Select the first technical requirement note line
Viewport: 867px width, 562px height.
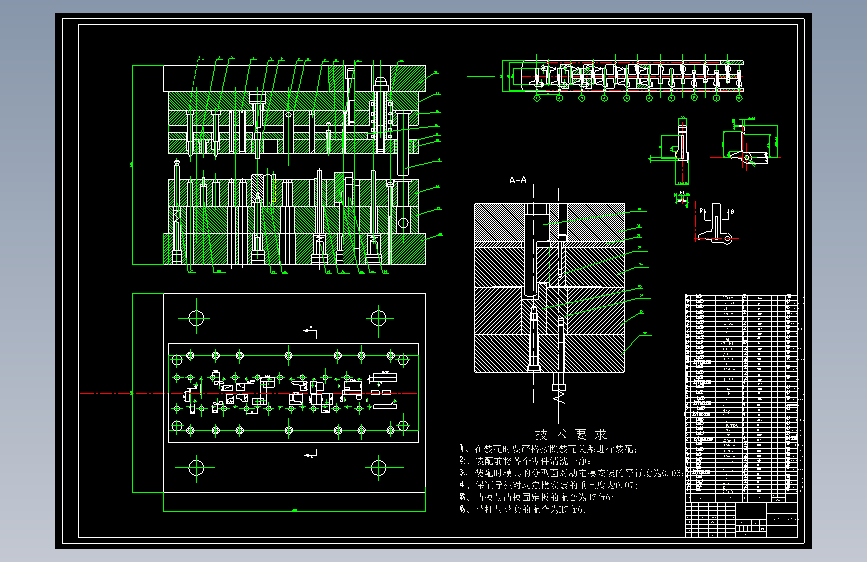548,449
